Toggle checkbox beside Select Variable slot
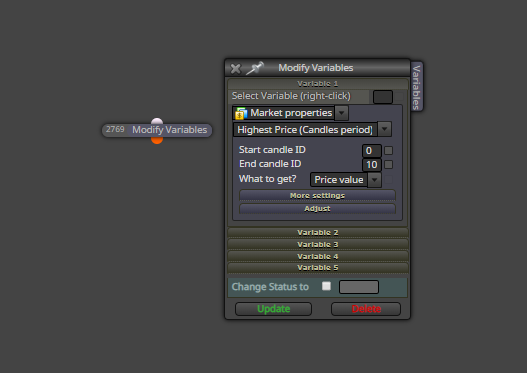 [x=399, y=97]
